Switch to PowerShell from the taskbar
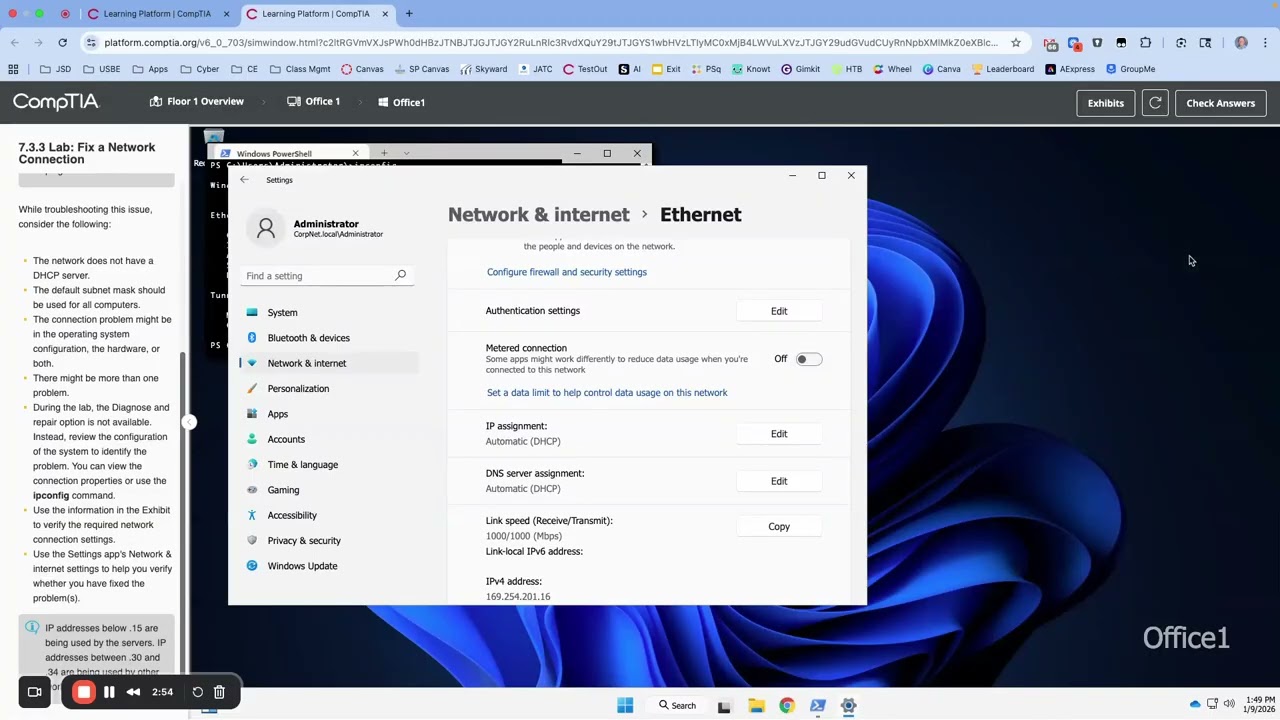The image size is (1280, 720). [x=818, y=706]
